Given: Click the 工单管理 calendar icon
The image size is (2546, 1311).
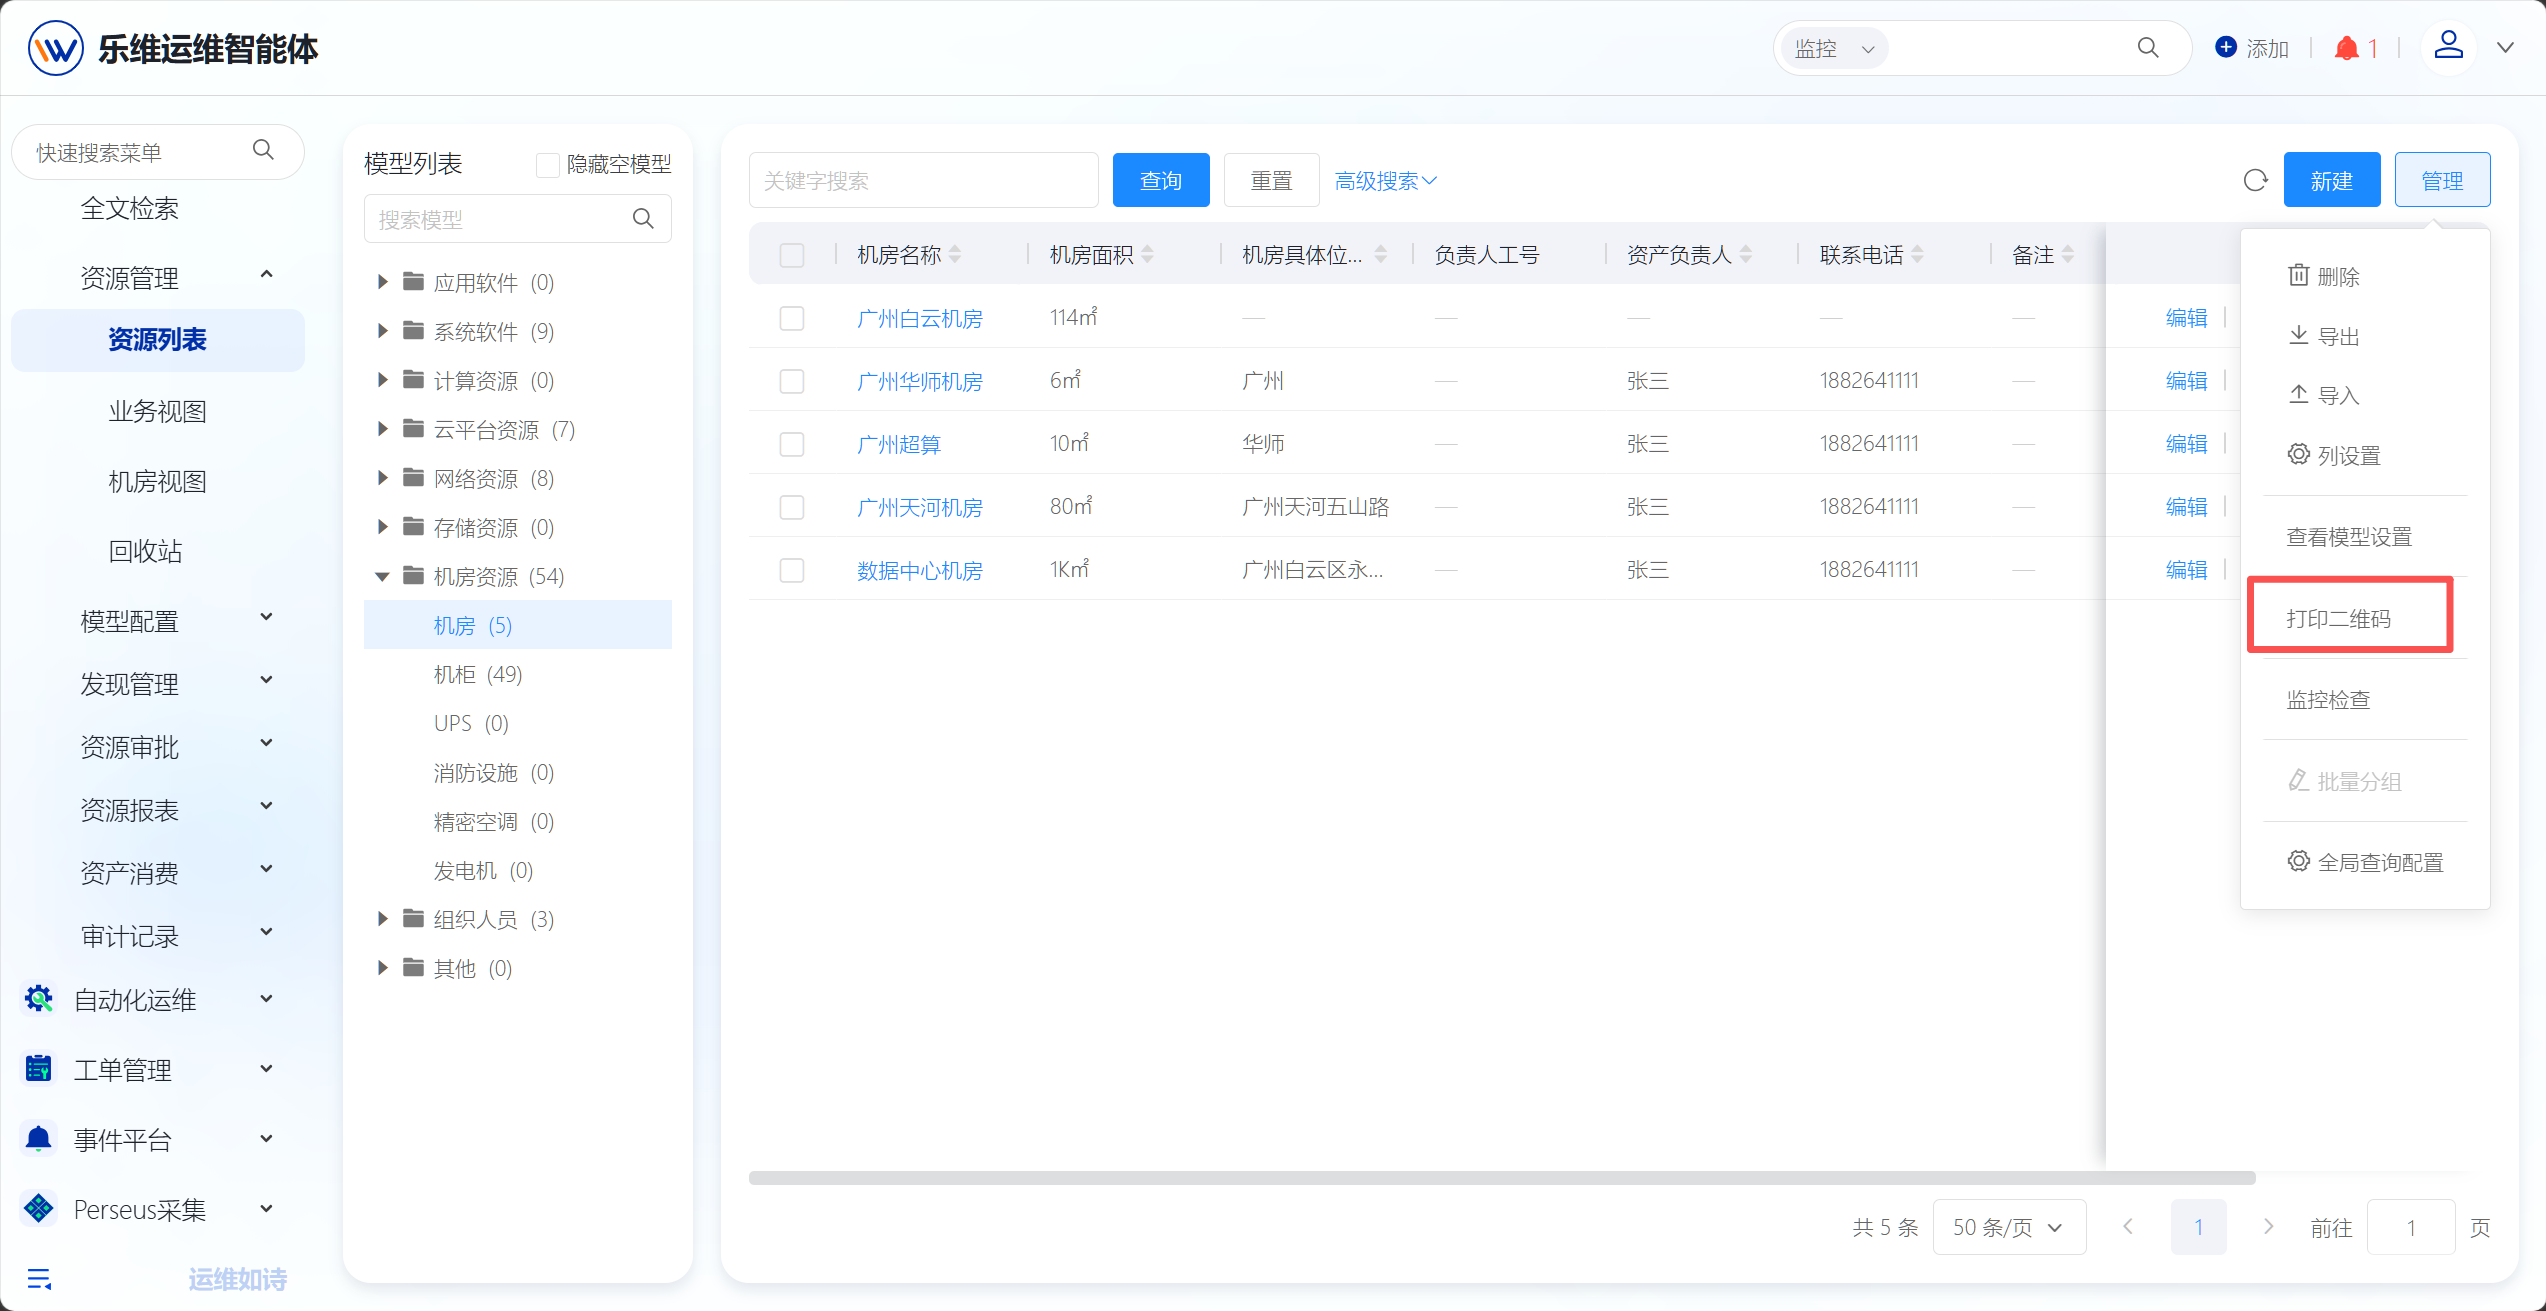Looking at the screenshot, I should click(x=39, y=1069).
